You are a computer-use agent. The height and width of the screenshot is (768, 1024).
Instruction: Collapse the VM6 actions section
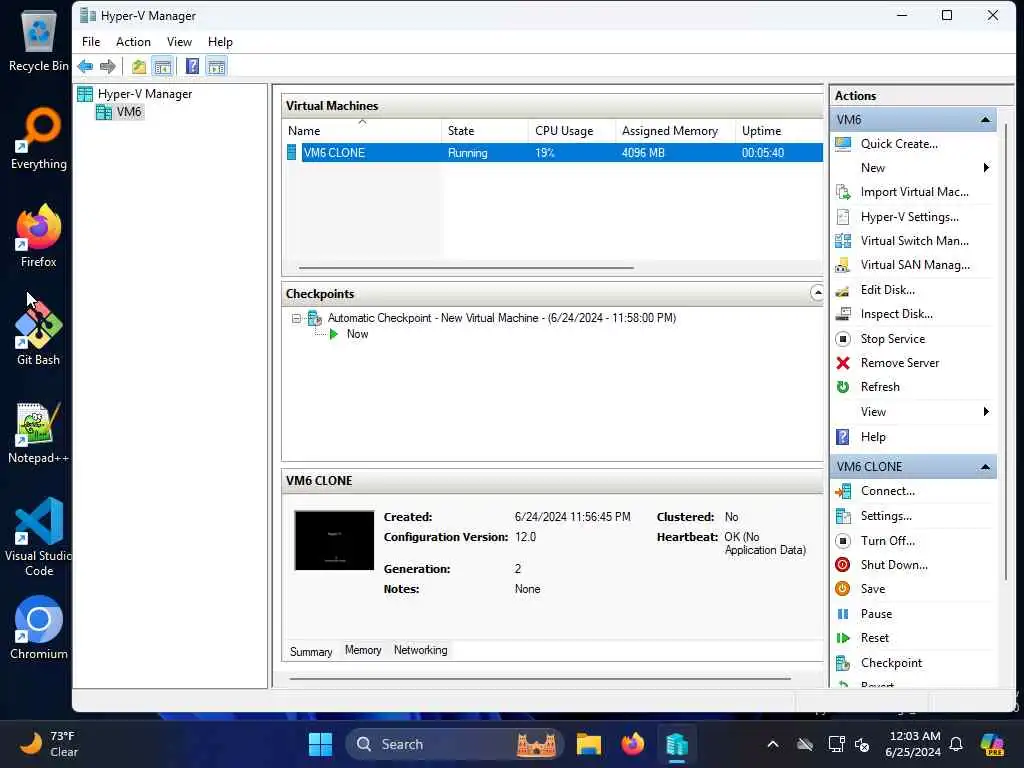(x=985, y=120)
